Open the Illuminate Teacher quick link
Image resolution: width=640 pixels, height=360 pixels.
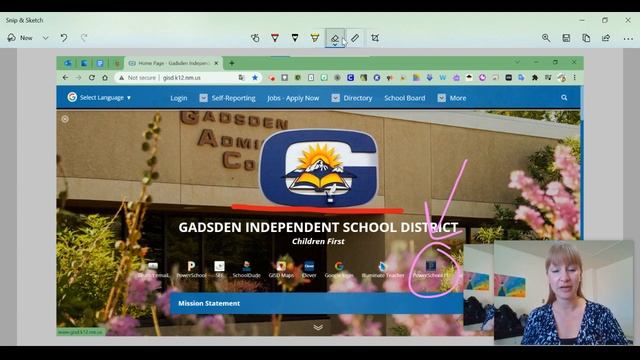point(382,270)
